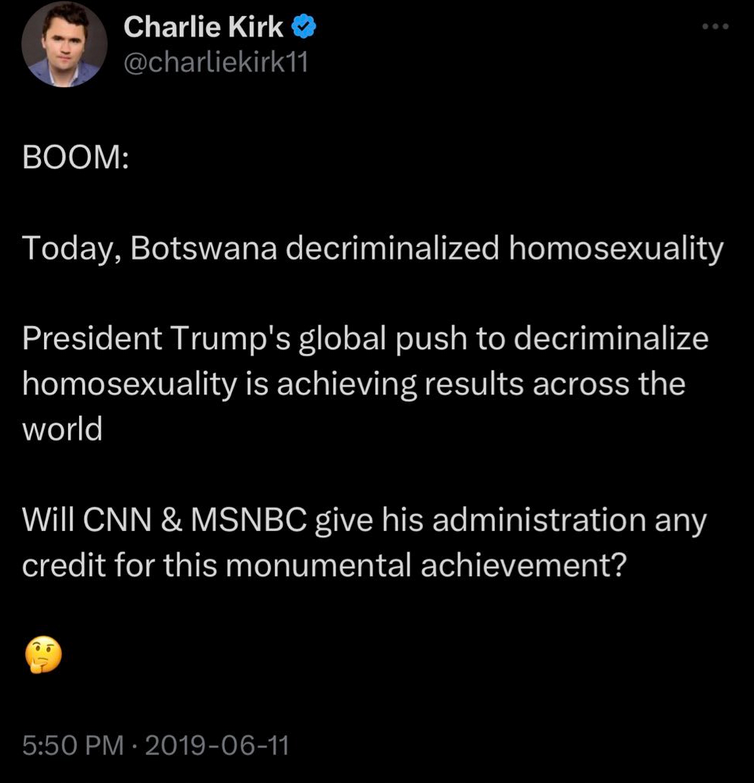Open the round profile avatar photo
Viewport: 754px width, 783px height.
click(x=64, y=44)
